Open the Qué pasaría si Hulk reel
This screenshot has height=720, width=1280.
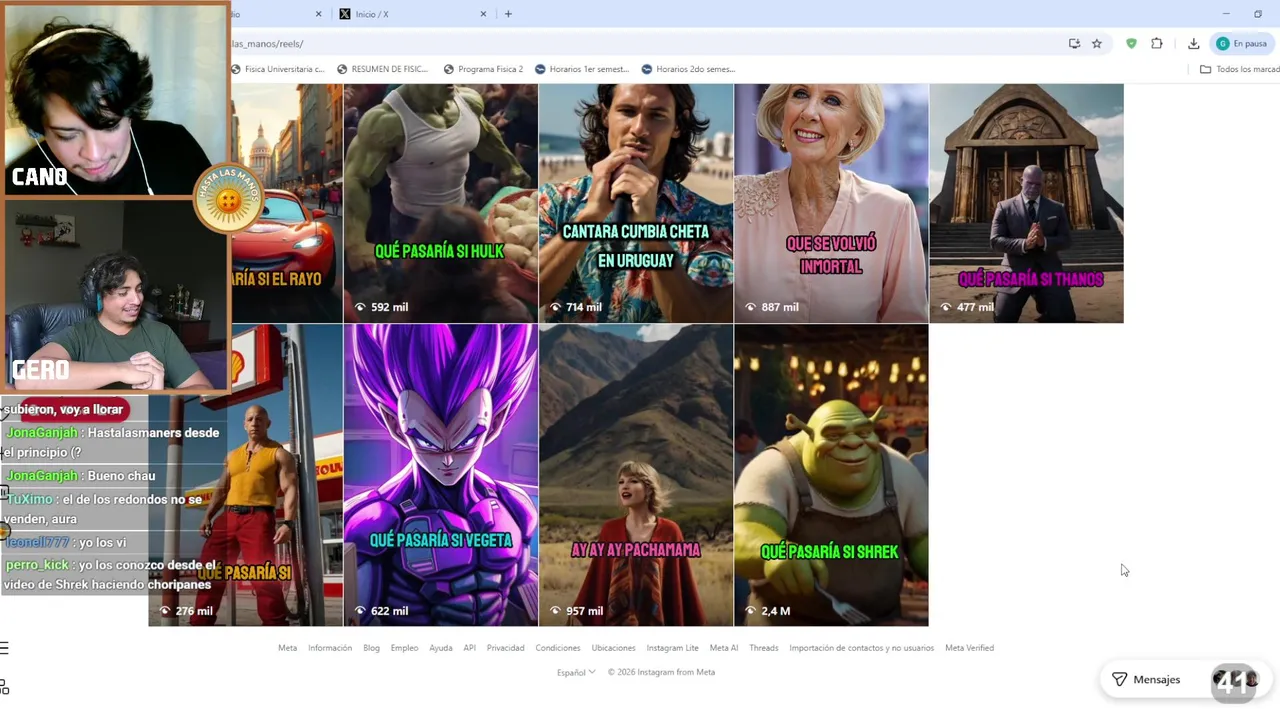(x=440, y=203)
